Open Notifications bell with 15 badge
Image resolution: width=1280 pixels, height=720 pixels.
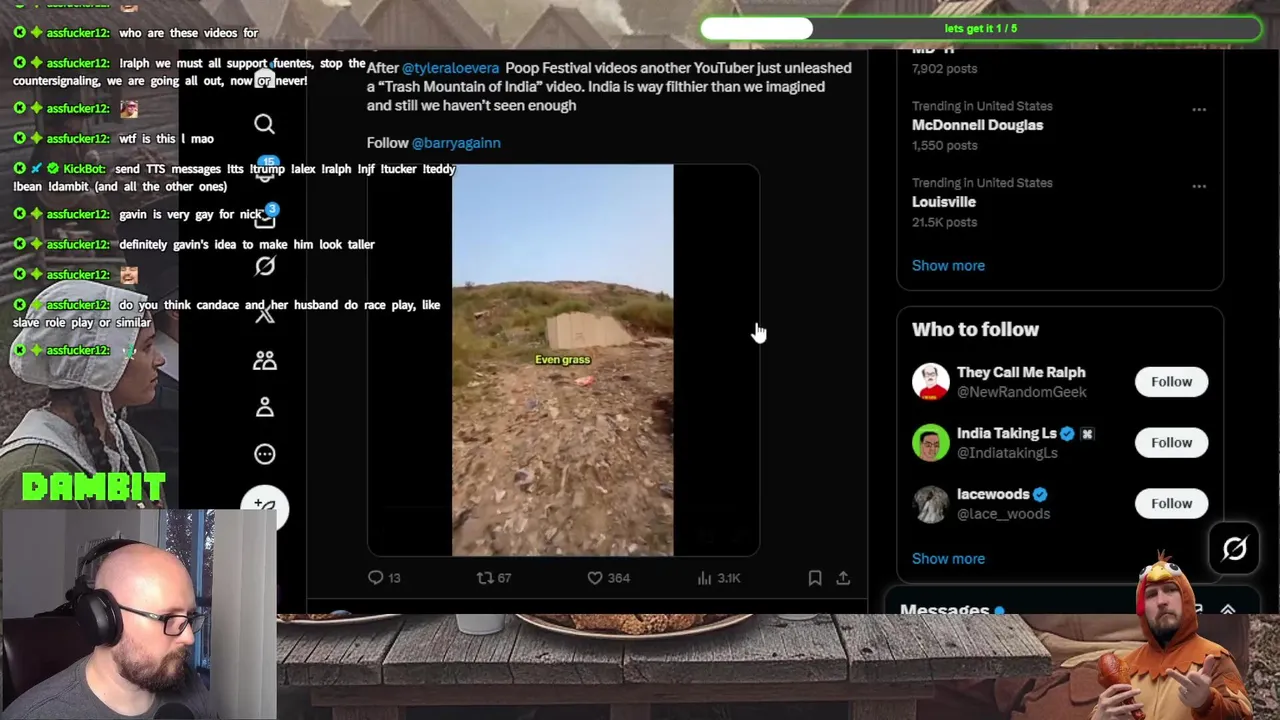point(265,171)
